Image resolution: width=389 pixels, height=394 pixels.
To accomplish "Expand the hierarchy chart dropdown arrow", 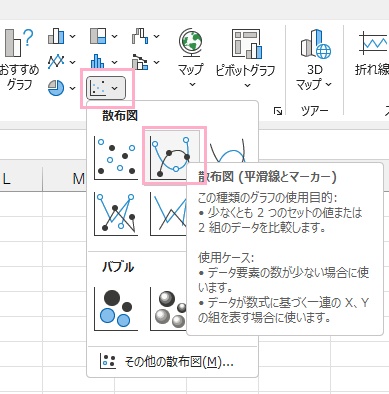I will tap(114, 36).
